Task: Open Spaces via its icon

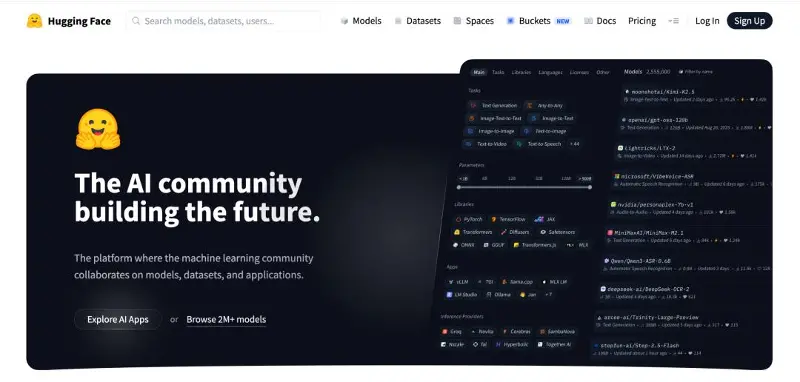Action: point(457,21)
